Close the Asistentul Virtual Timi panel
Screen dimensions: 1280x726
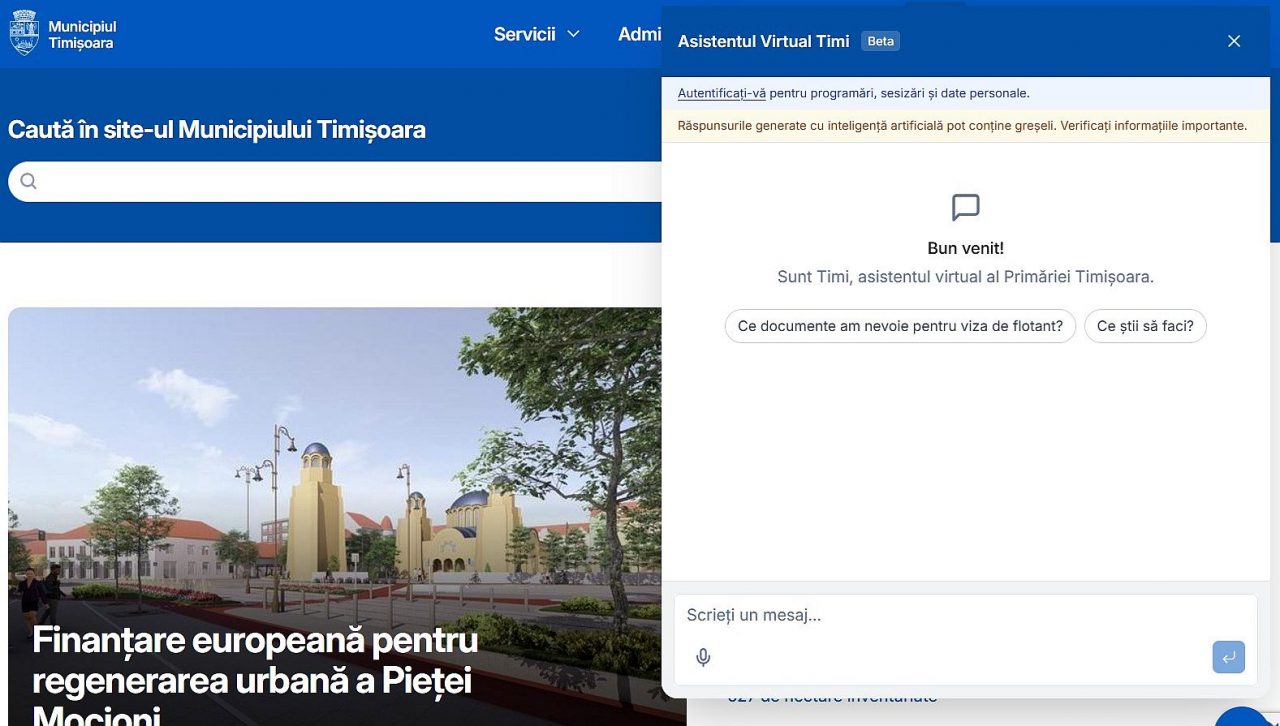(1234, 41)
